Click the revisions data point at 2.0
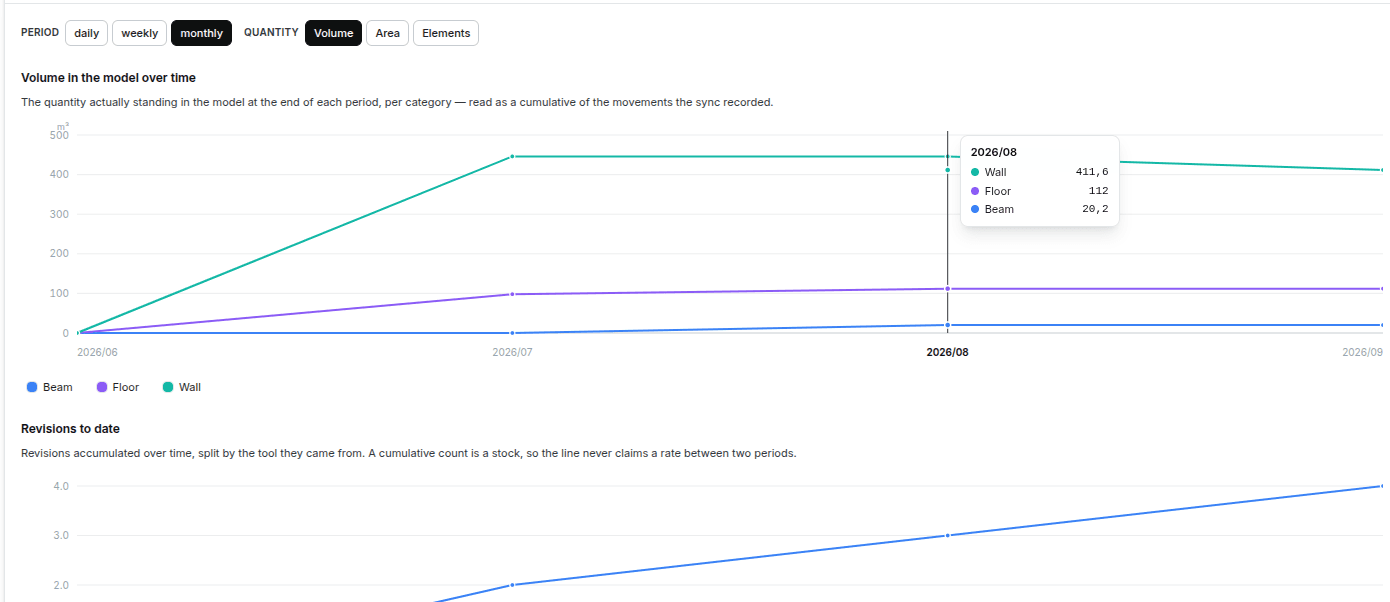 point(512,585)
